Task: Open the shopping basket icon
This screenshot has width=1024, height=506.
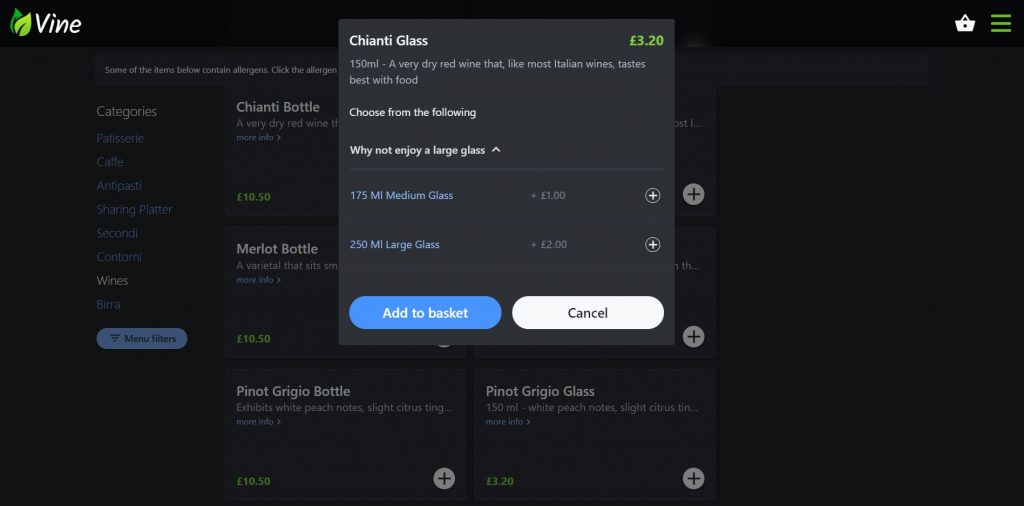Action: 965,23
